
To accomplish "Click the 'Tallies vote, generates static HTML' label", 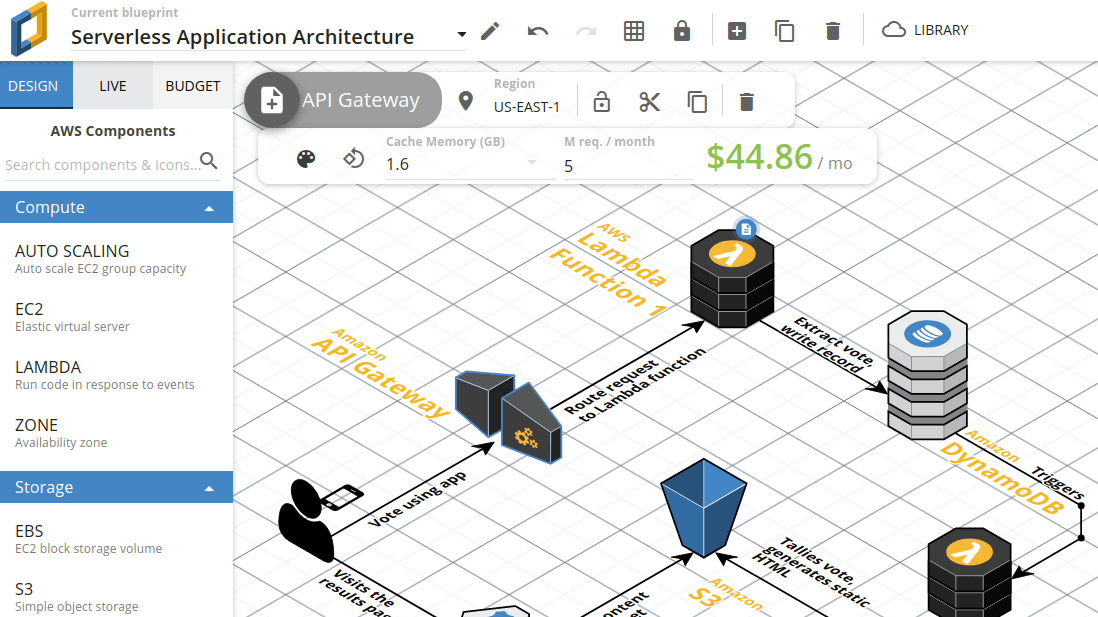I will point(812,572).
